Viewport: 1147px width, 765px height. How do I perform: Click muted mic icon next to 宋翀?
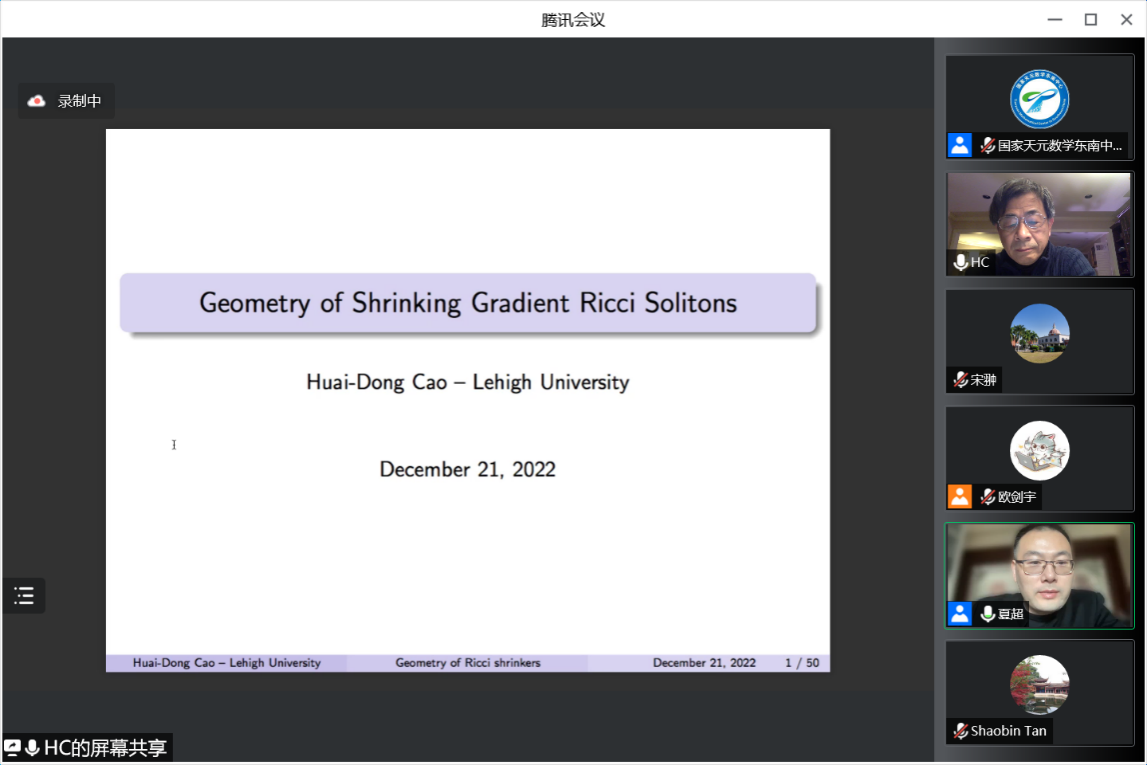point(960,380)
